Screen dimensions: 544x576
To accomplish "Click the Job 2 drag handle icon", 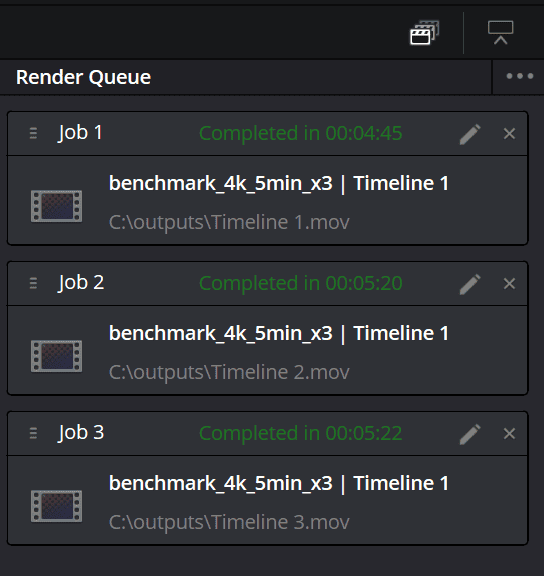I will pyautogui.click(x=33, y=283).
